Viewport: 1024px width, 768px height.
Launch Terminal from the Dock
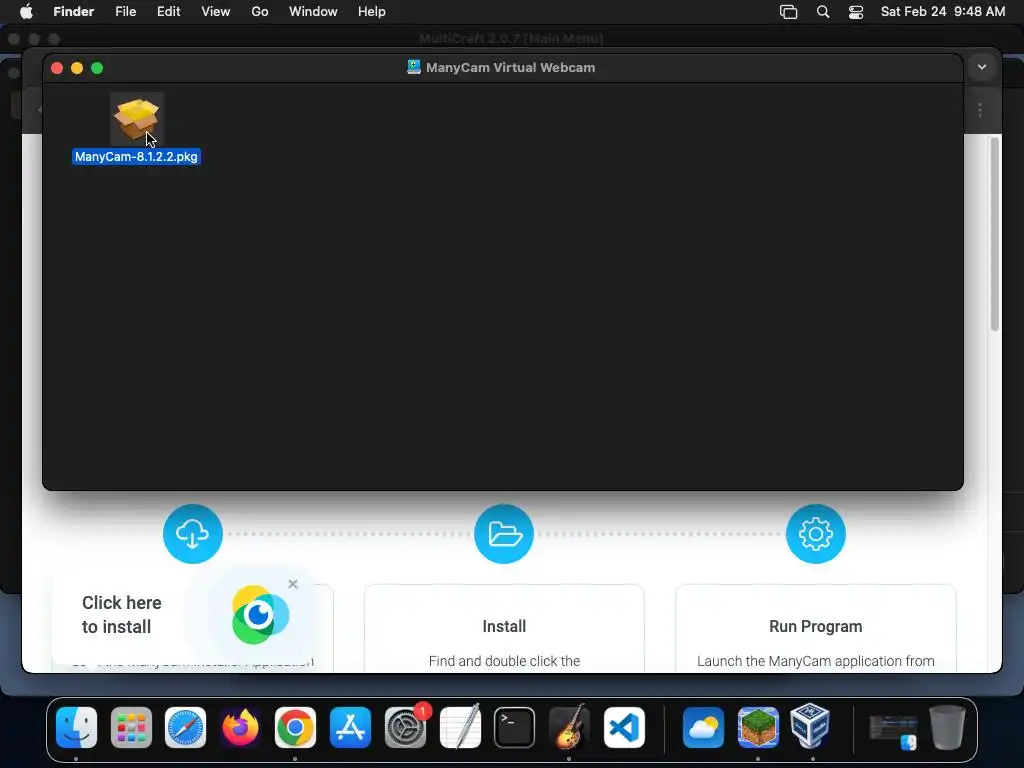[514, 727]
